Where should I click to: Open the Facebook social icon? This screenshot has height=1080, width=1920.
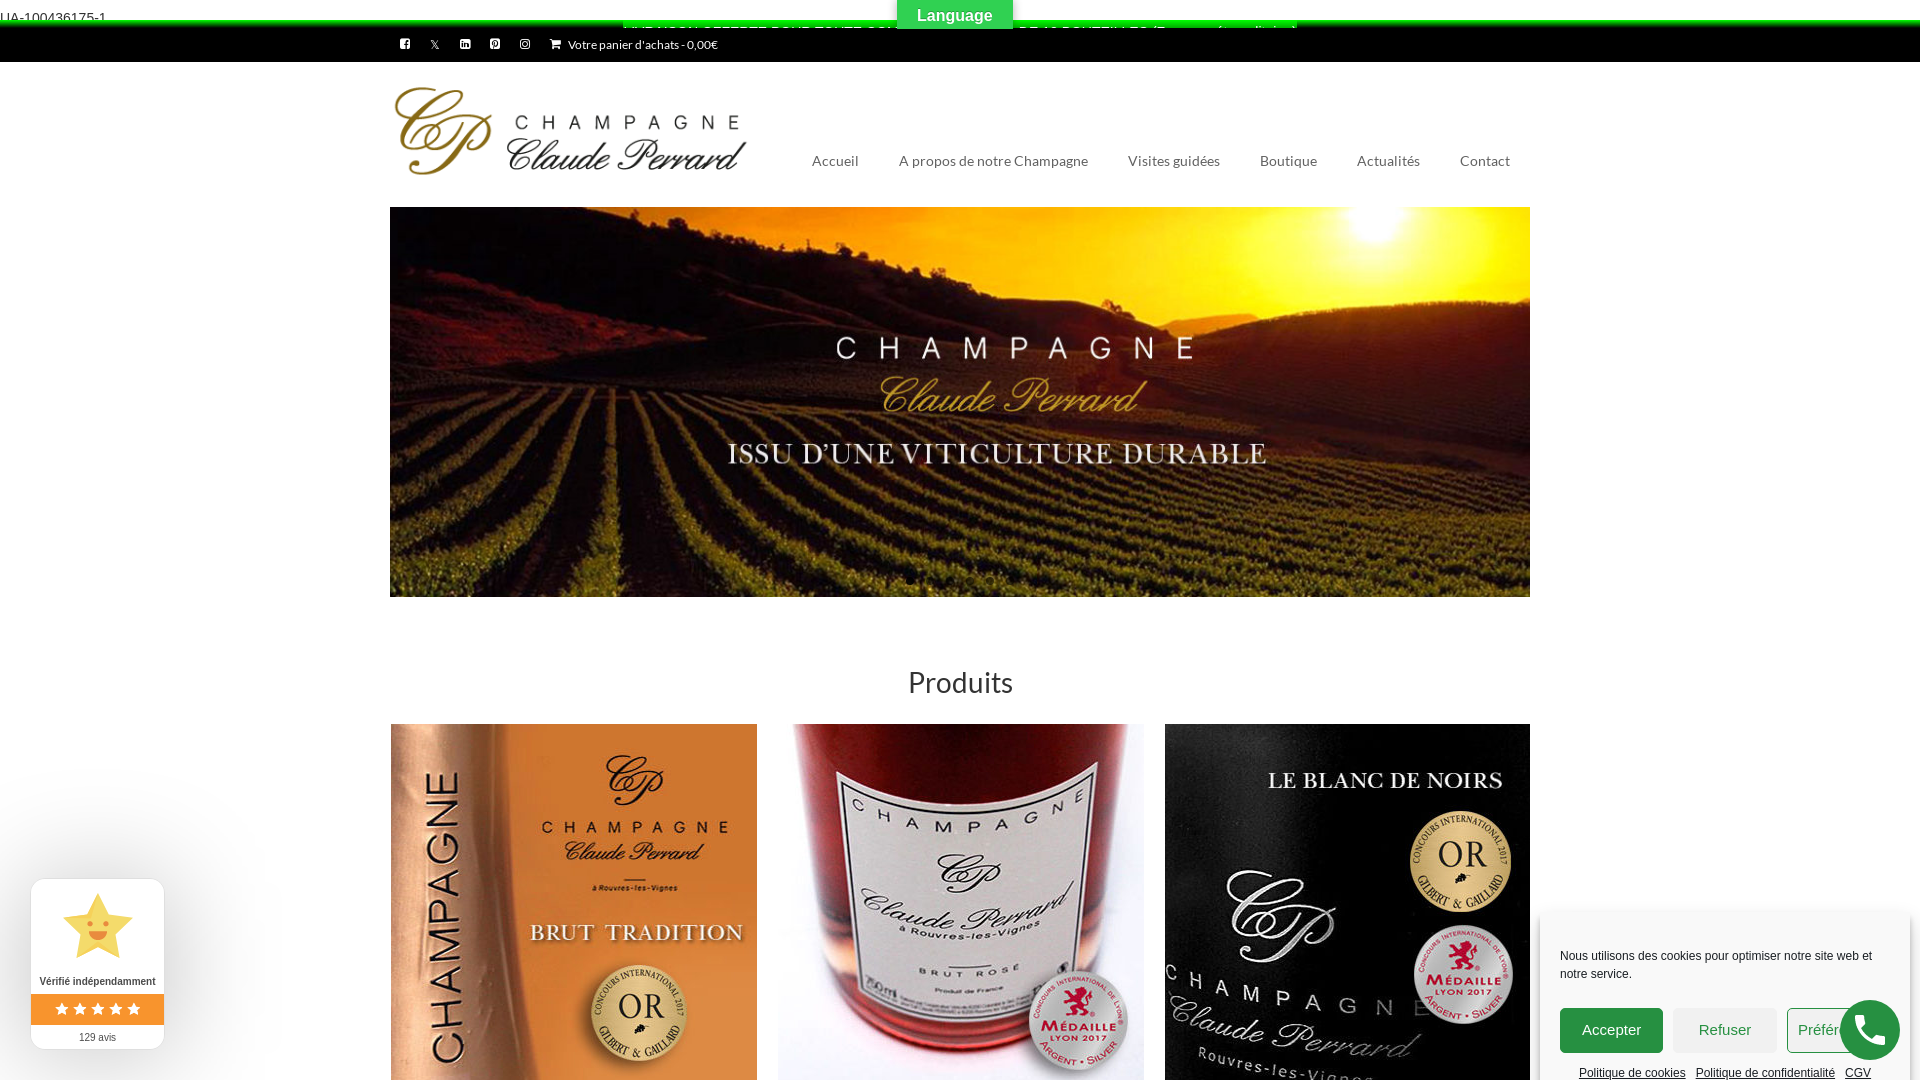(405, 44)
